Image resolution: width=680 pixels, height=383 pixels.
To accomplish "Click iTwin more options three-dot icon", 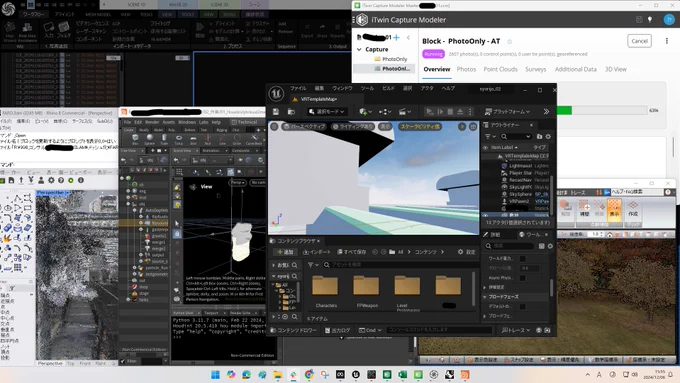I will pos(667,41).
